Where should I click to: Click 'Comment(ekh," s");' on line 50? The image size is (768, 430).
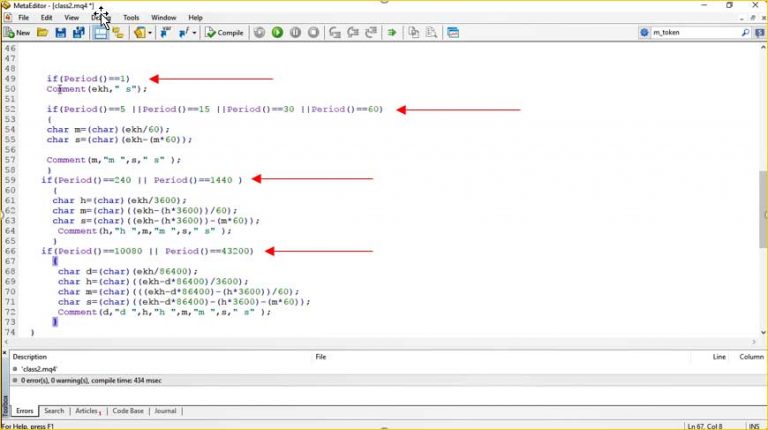[96, 89]
